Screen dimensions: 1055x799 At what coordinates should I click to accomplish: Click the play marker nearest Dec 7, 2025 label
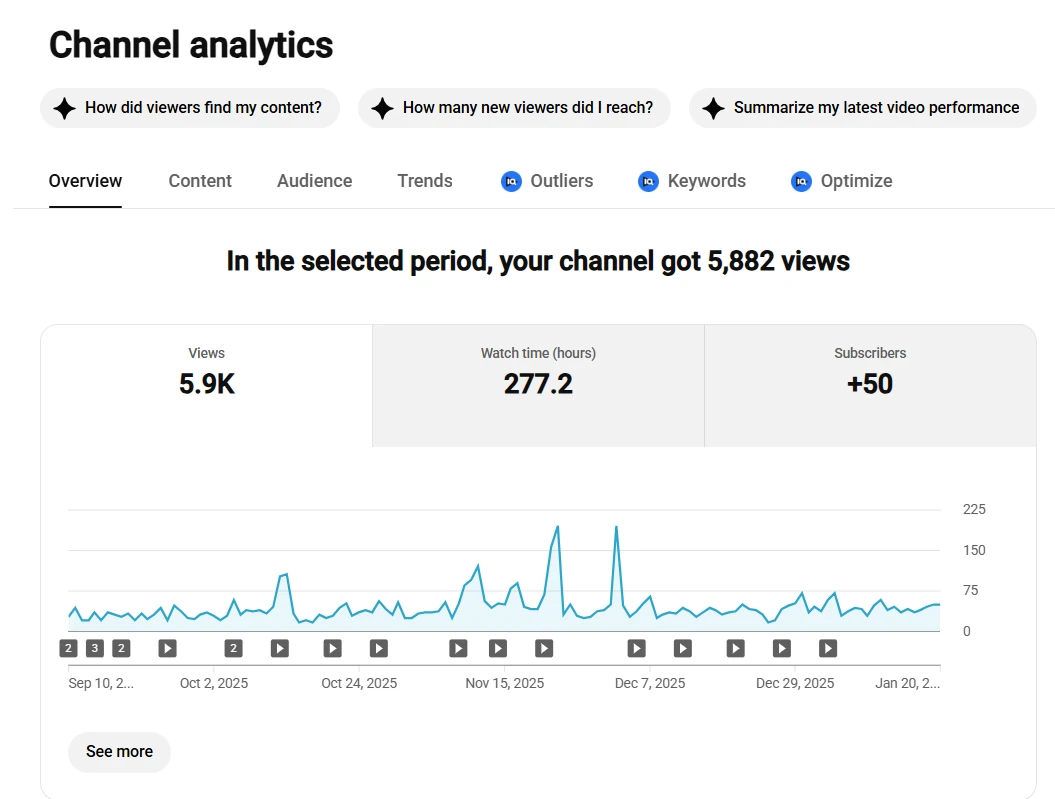pos(636,648)
